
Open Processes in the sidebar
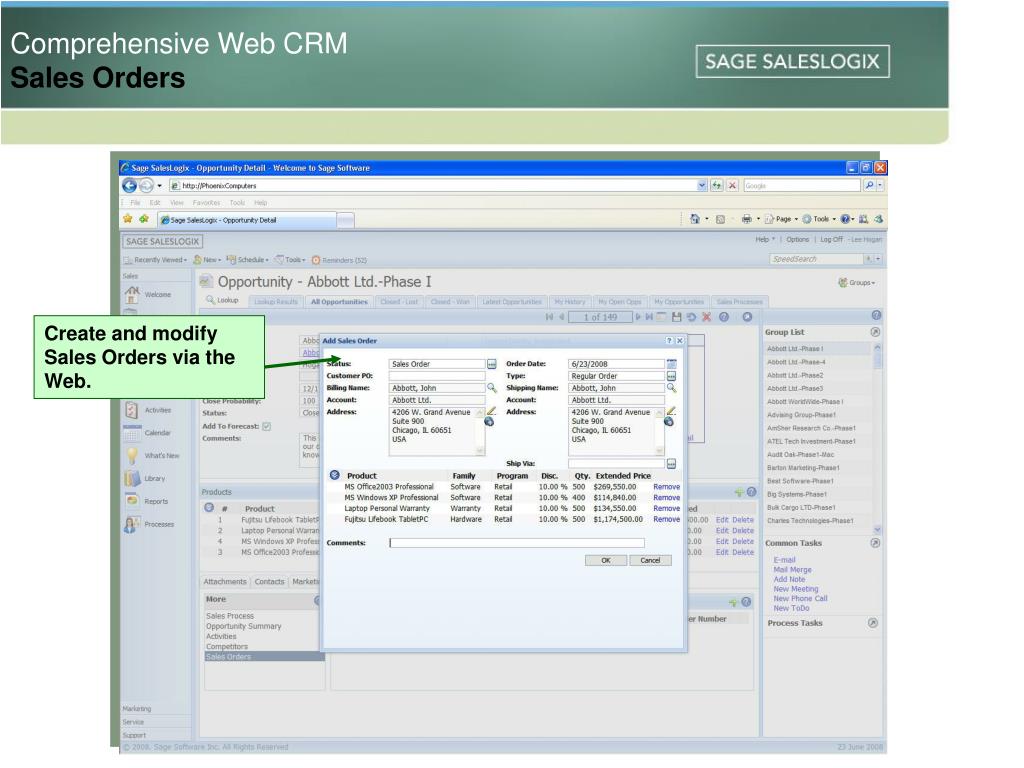pyautogui.click(x=149, y=524)
